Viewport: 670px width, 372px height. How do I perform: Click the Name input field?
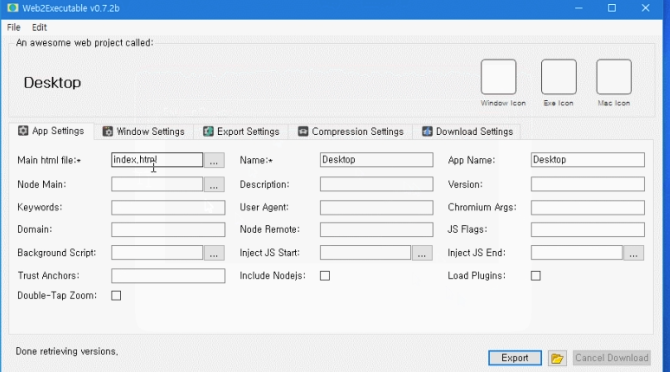(x=376, y=160)
